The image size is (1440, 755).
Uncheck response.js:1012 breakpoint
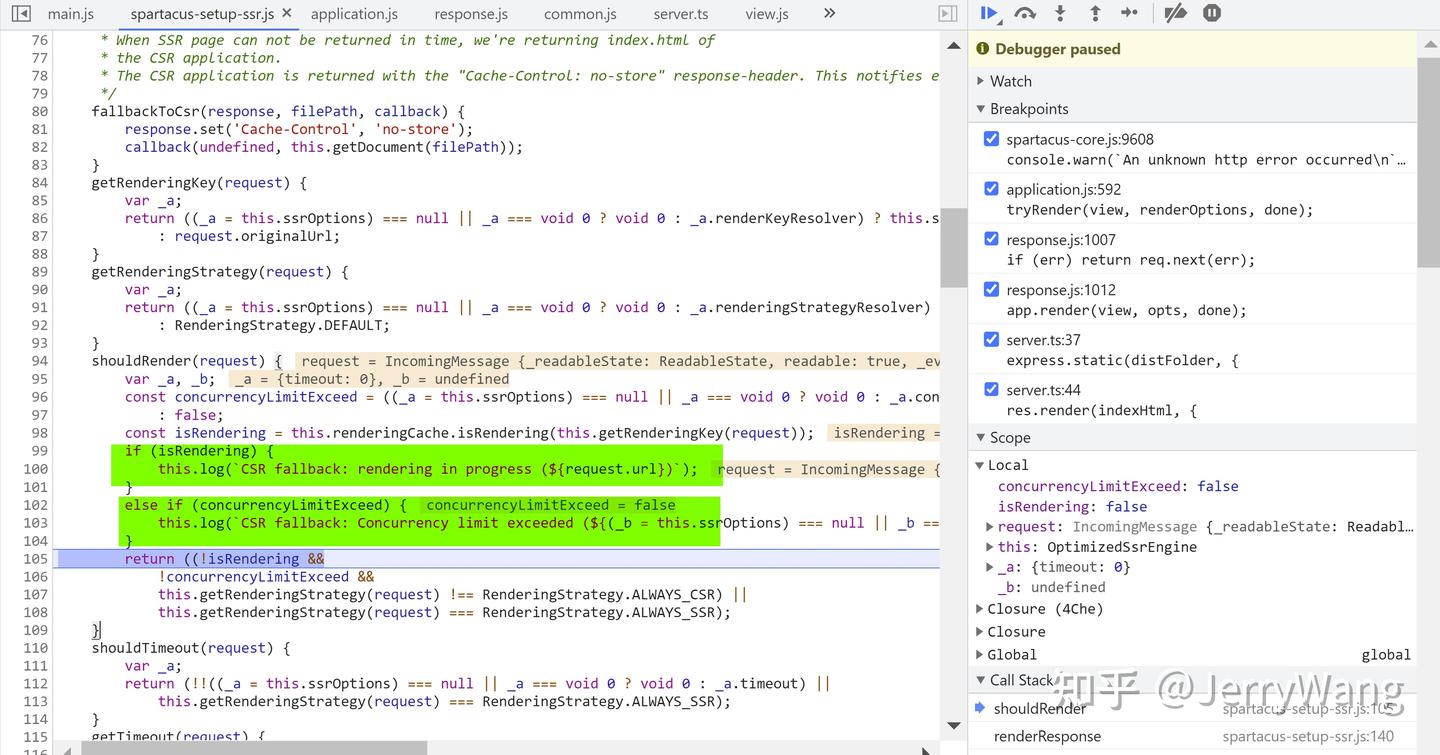991,289
